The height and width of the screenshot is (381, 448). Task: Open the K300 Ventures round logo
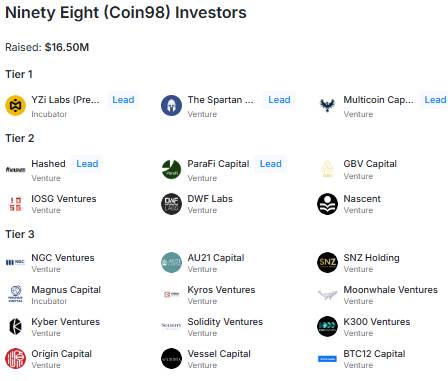point(327,327)
